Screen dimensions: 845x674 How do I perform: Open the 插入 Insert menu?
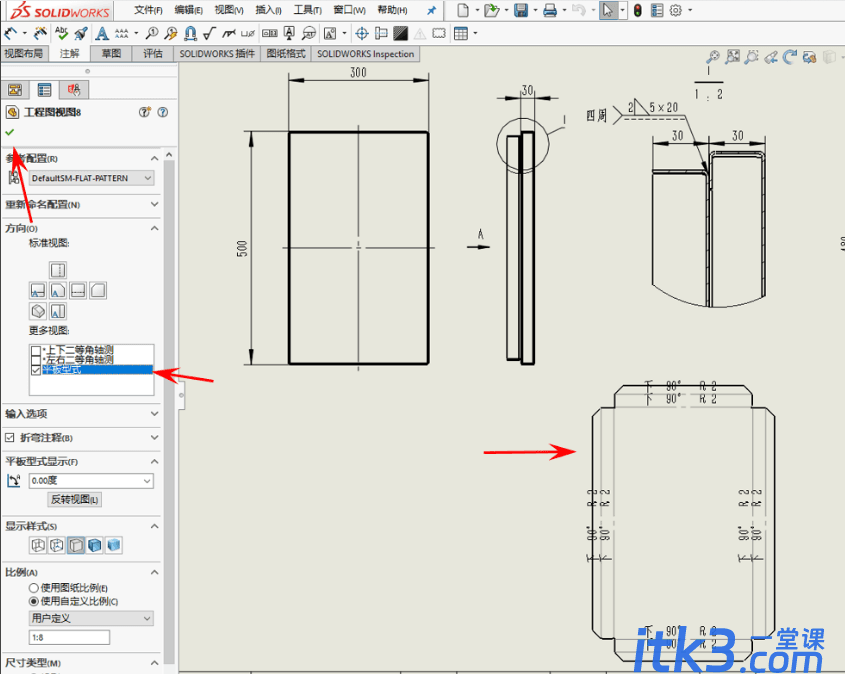tap(268, 10)
